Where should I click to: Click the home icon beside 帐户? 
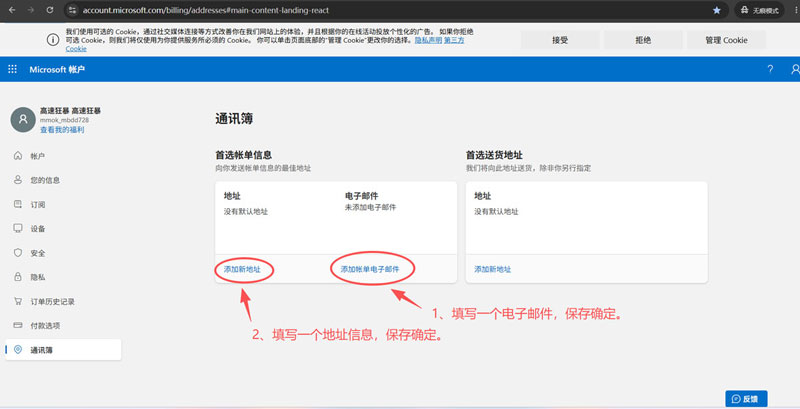point(18,156)
